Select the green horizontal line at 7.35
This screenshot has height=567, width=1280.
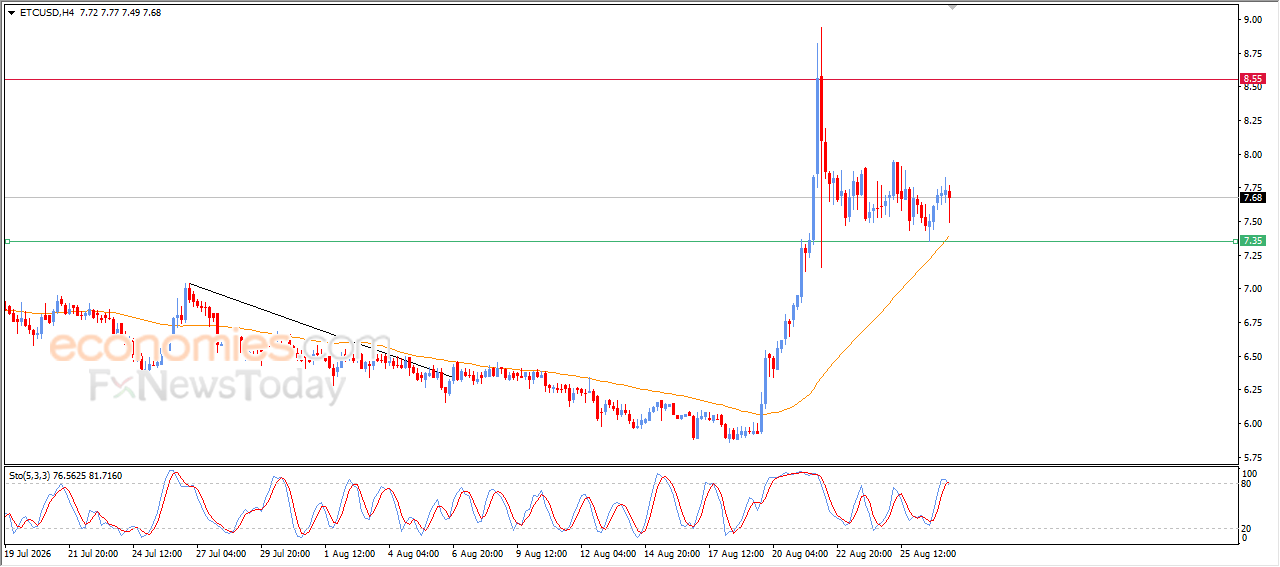pyautogui.click(x=620, y=241)
